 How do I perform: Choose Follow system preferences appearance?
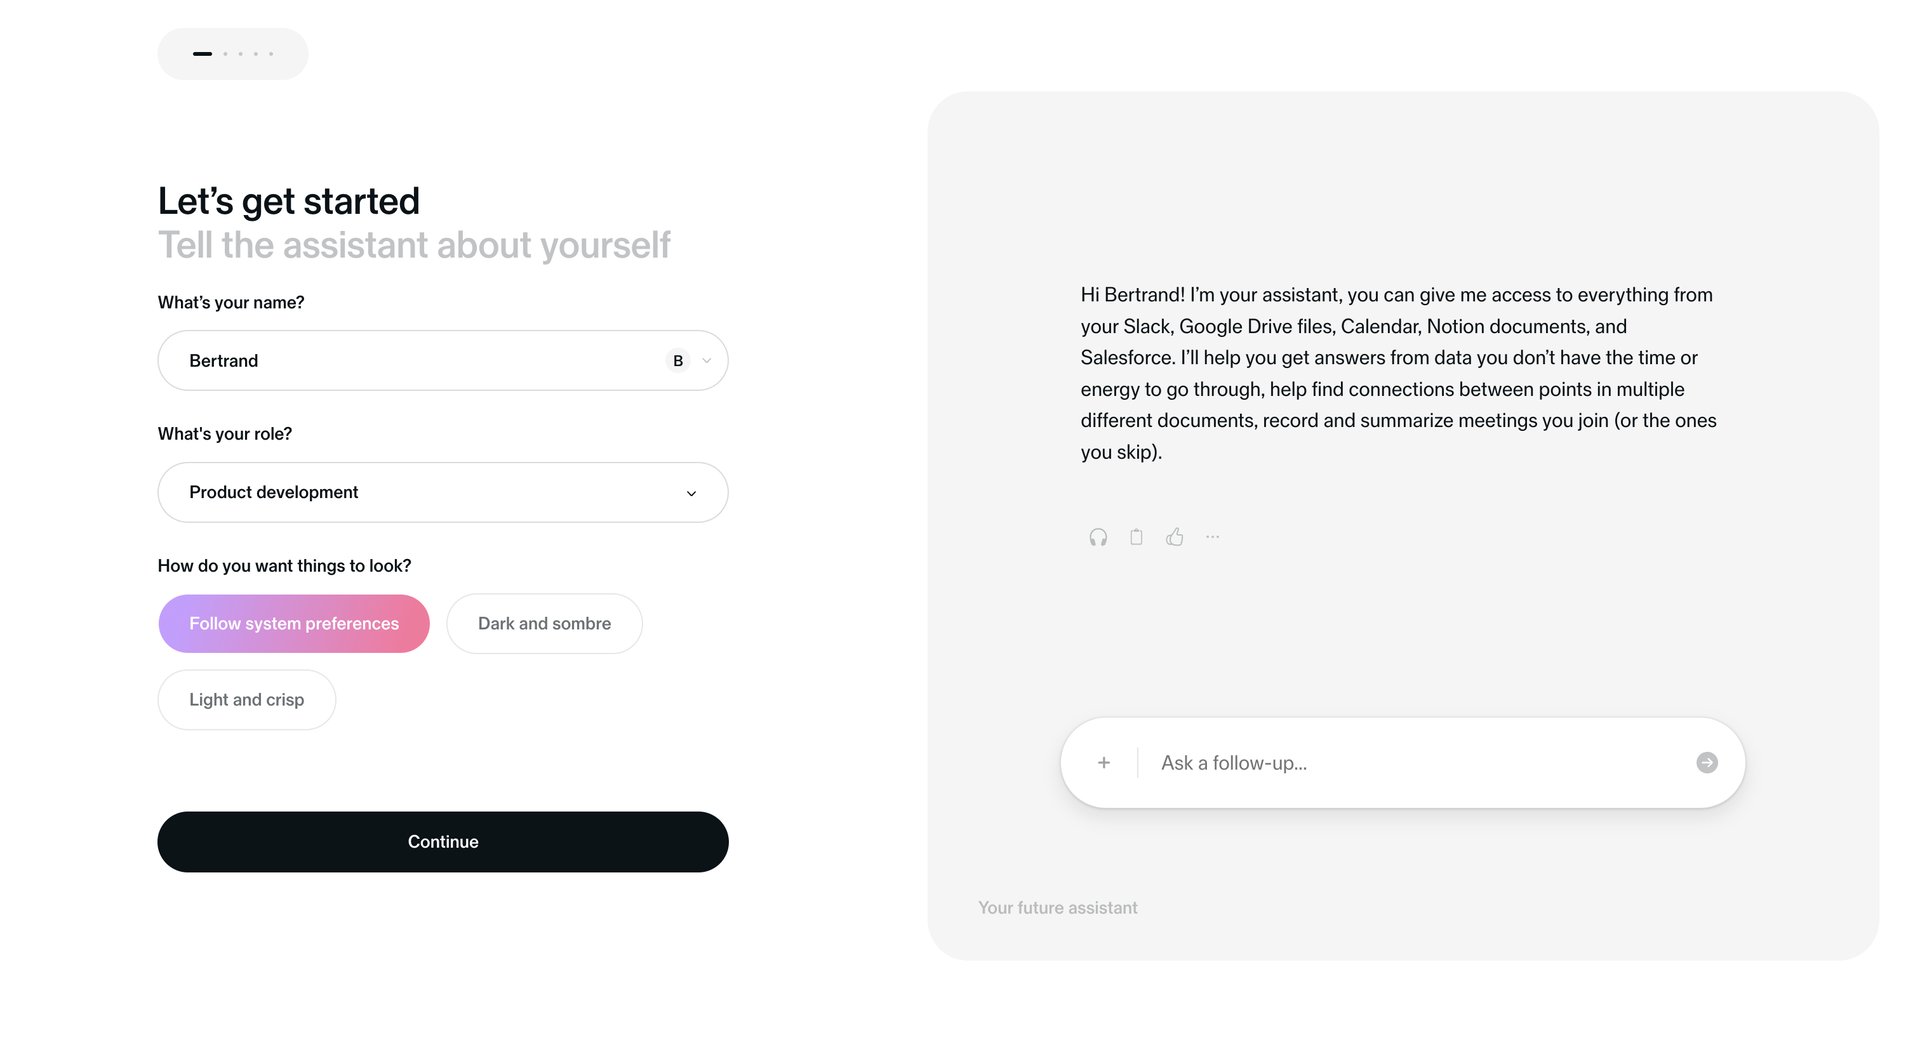(x=293, y=623)
